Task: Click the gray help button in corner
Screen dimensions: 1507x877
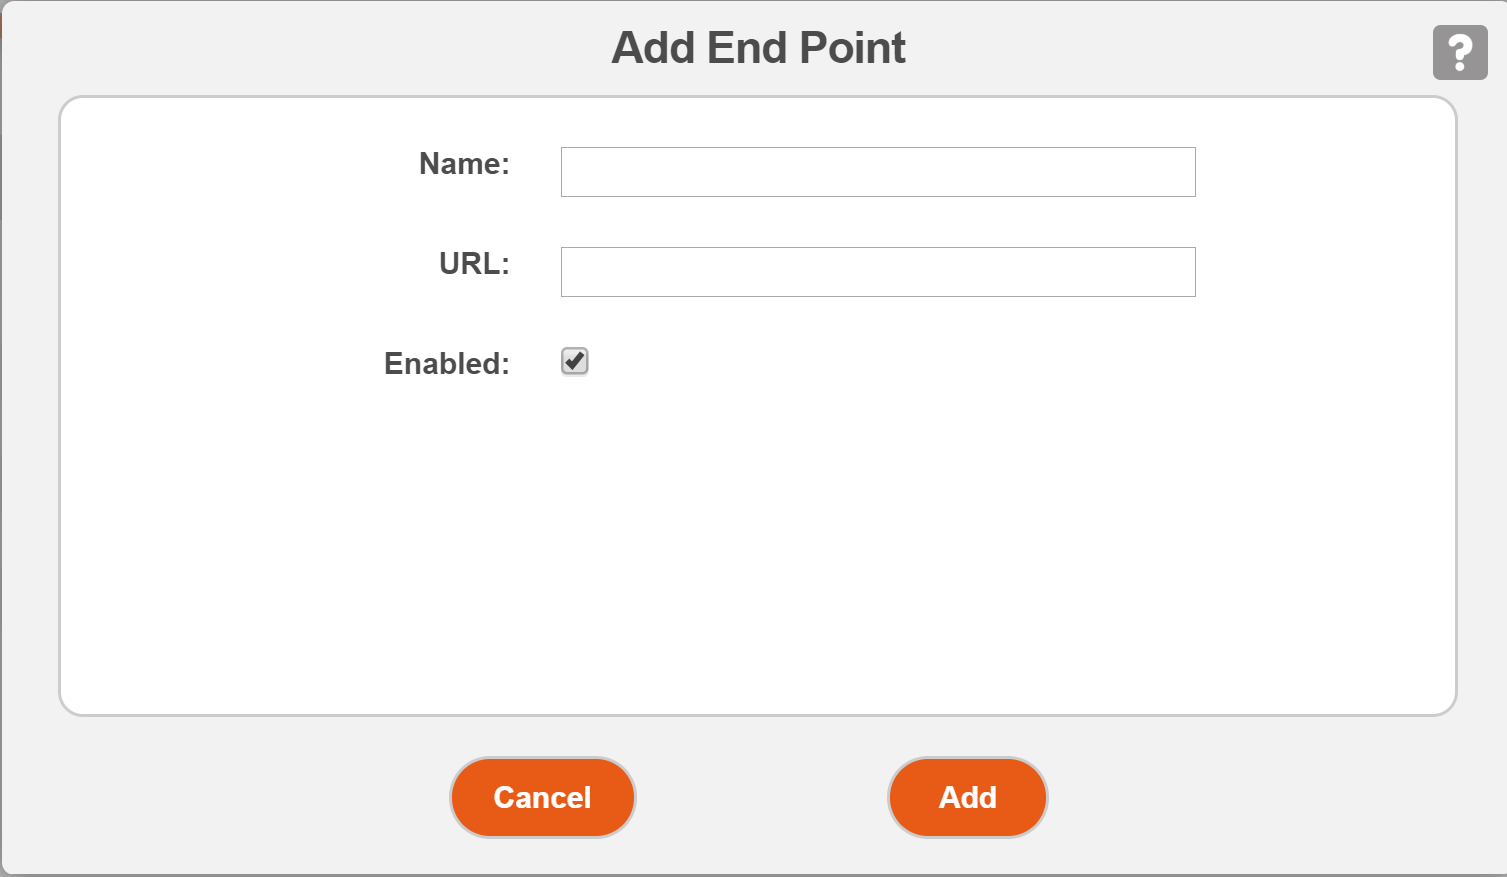Action: pyautogui.click(x=1459, y=52)
